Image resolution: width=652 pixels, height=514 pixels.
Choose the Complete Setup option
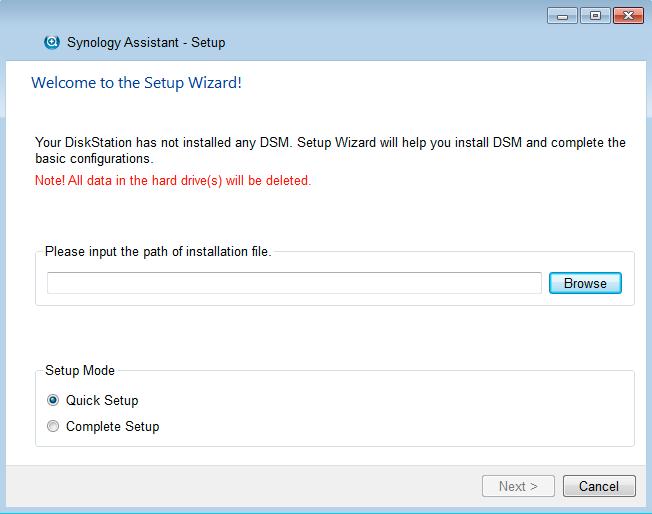click(x=53, y=426)
